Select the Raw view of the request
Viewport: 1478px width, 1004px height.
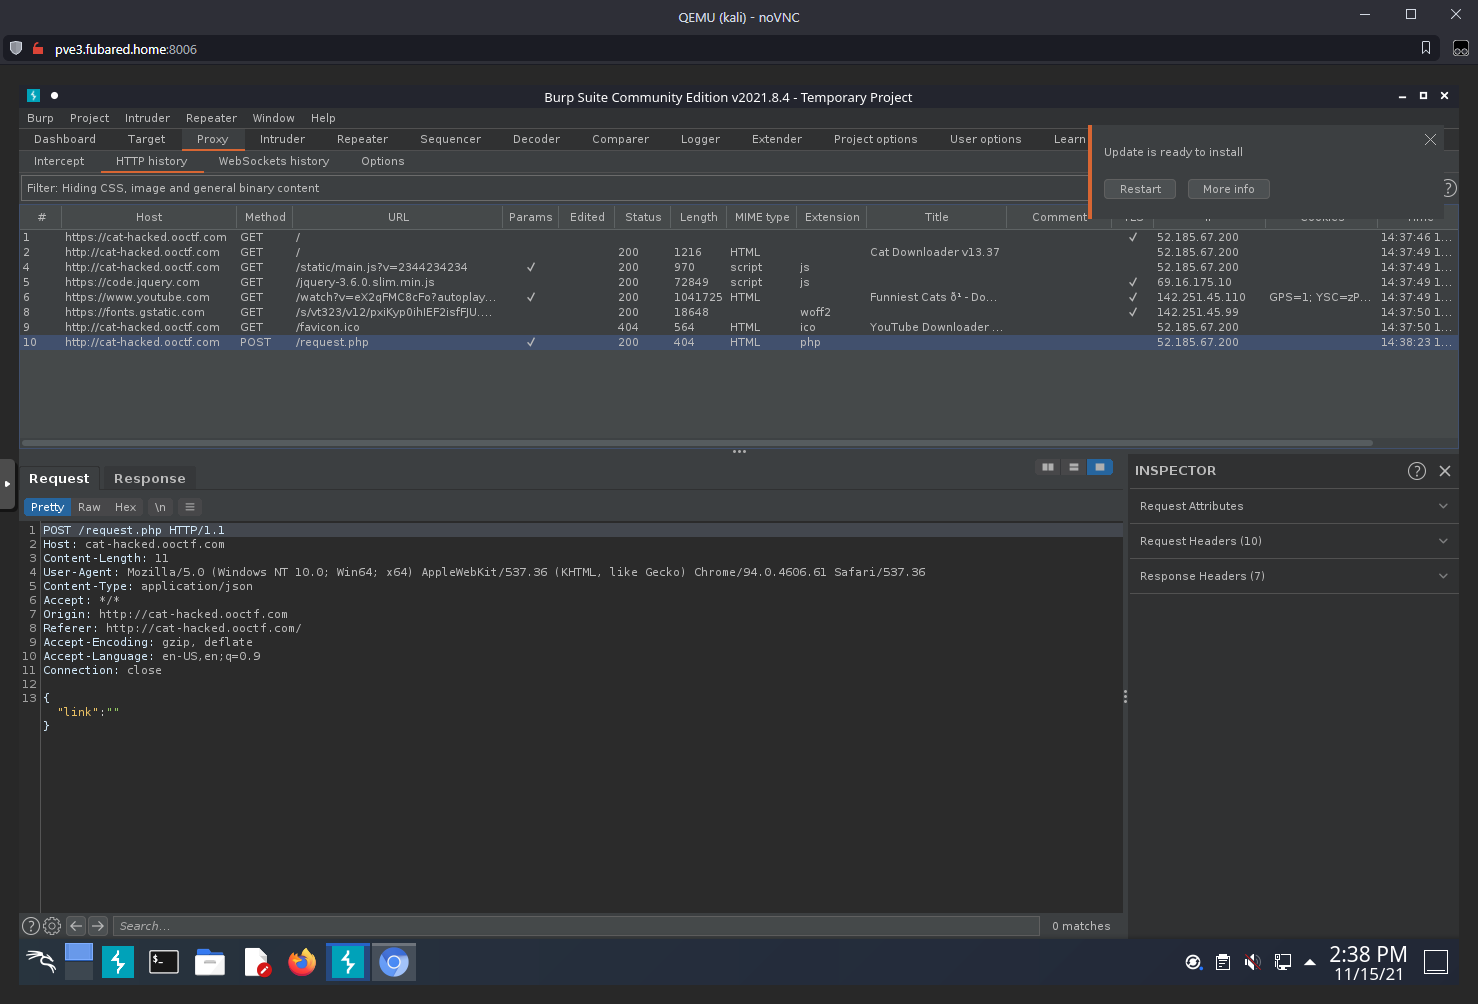(89, 507)
